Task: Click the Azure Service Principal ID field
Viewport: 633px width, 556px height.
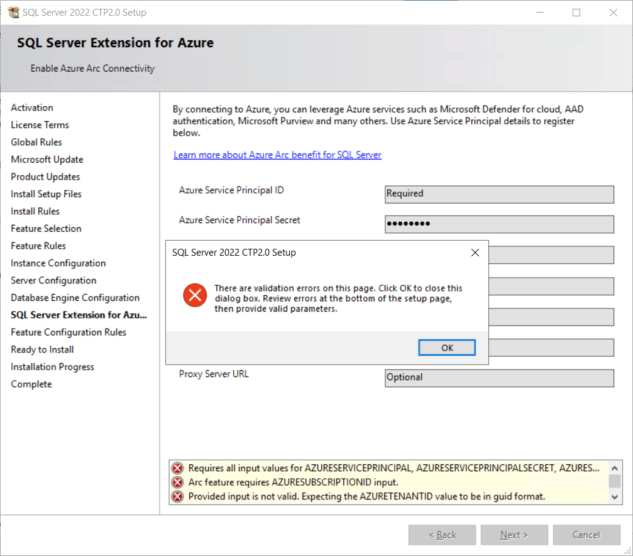Action: click(x=499, y=194)
